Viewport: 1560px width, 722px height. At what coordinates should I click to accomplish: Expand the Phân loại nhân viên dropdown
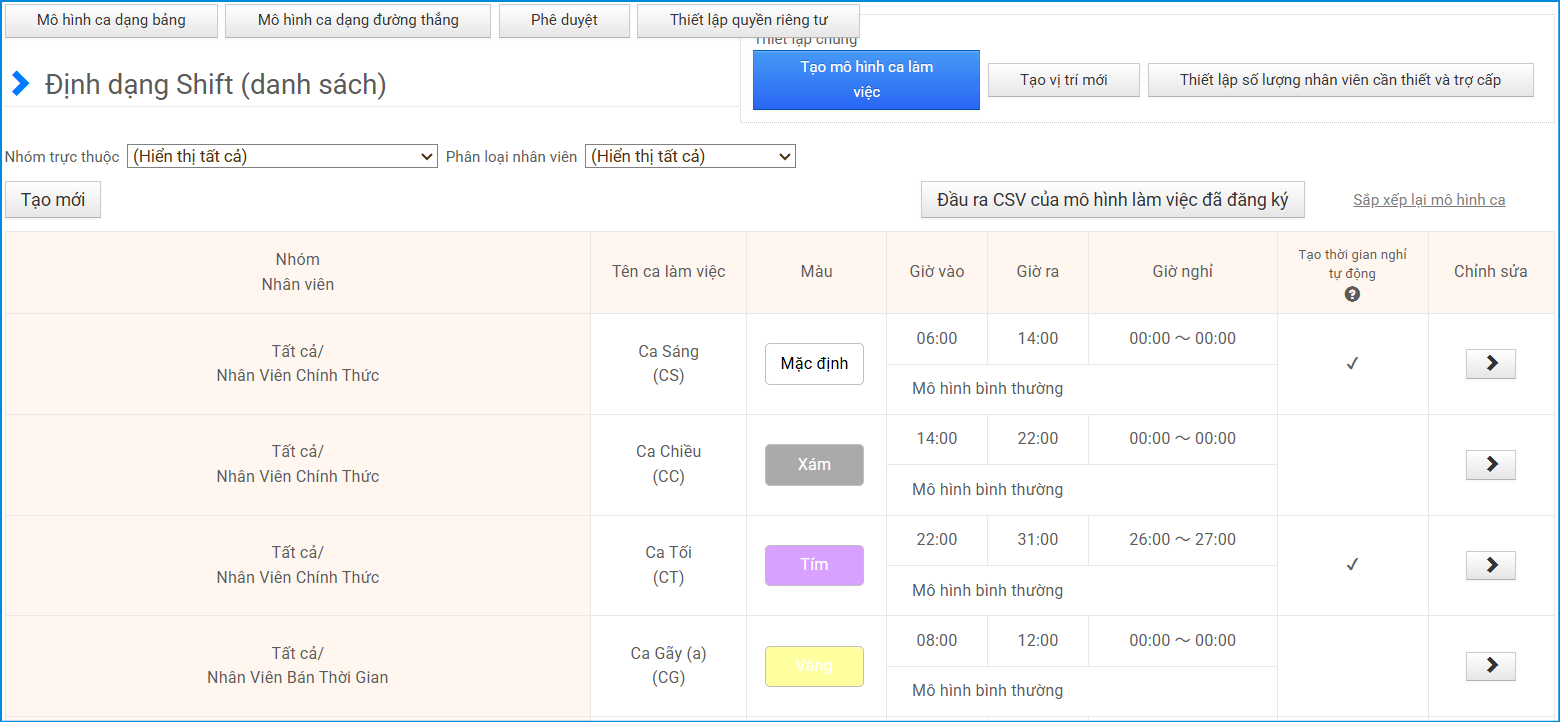pyautogui.click(x=690, y=156)
